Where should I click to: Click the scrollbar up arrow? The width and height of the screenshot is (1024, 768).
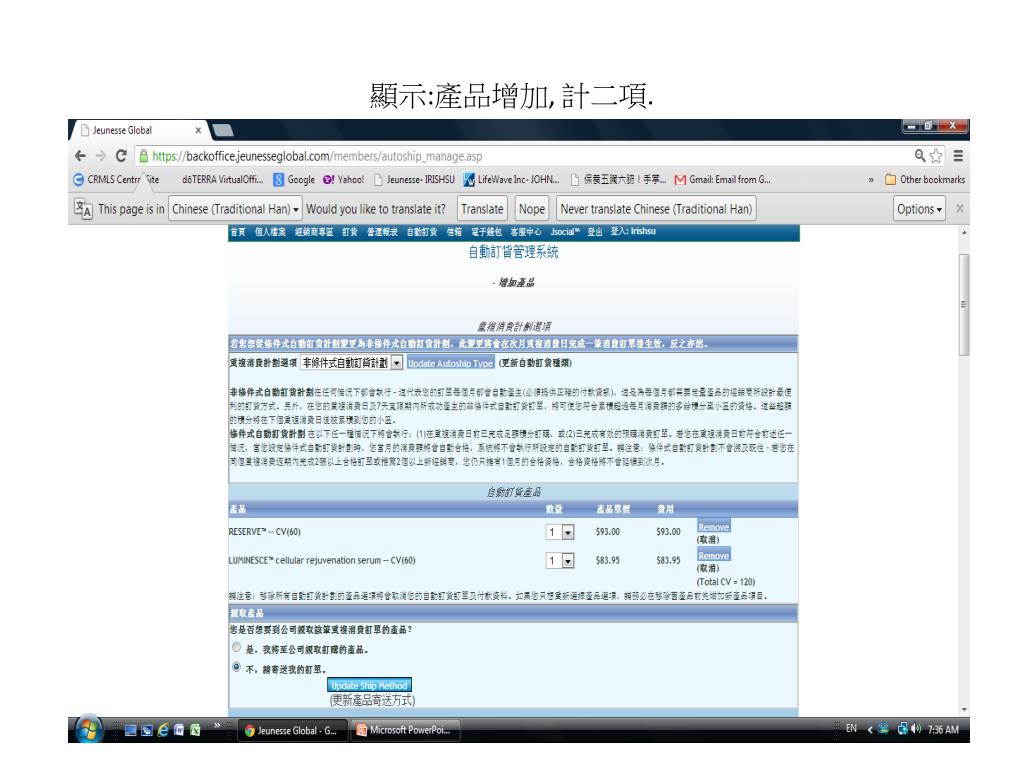pyautogui.click(x=964, y=232)
